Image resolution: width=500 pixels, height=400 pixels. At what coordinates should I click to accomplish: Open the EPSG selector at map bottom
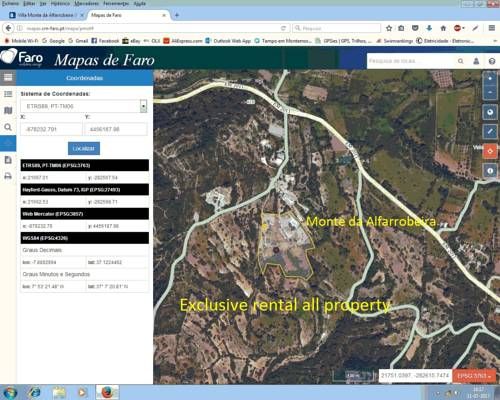(474, 376)
